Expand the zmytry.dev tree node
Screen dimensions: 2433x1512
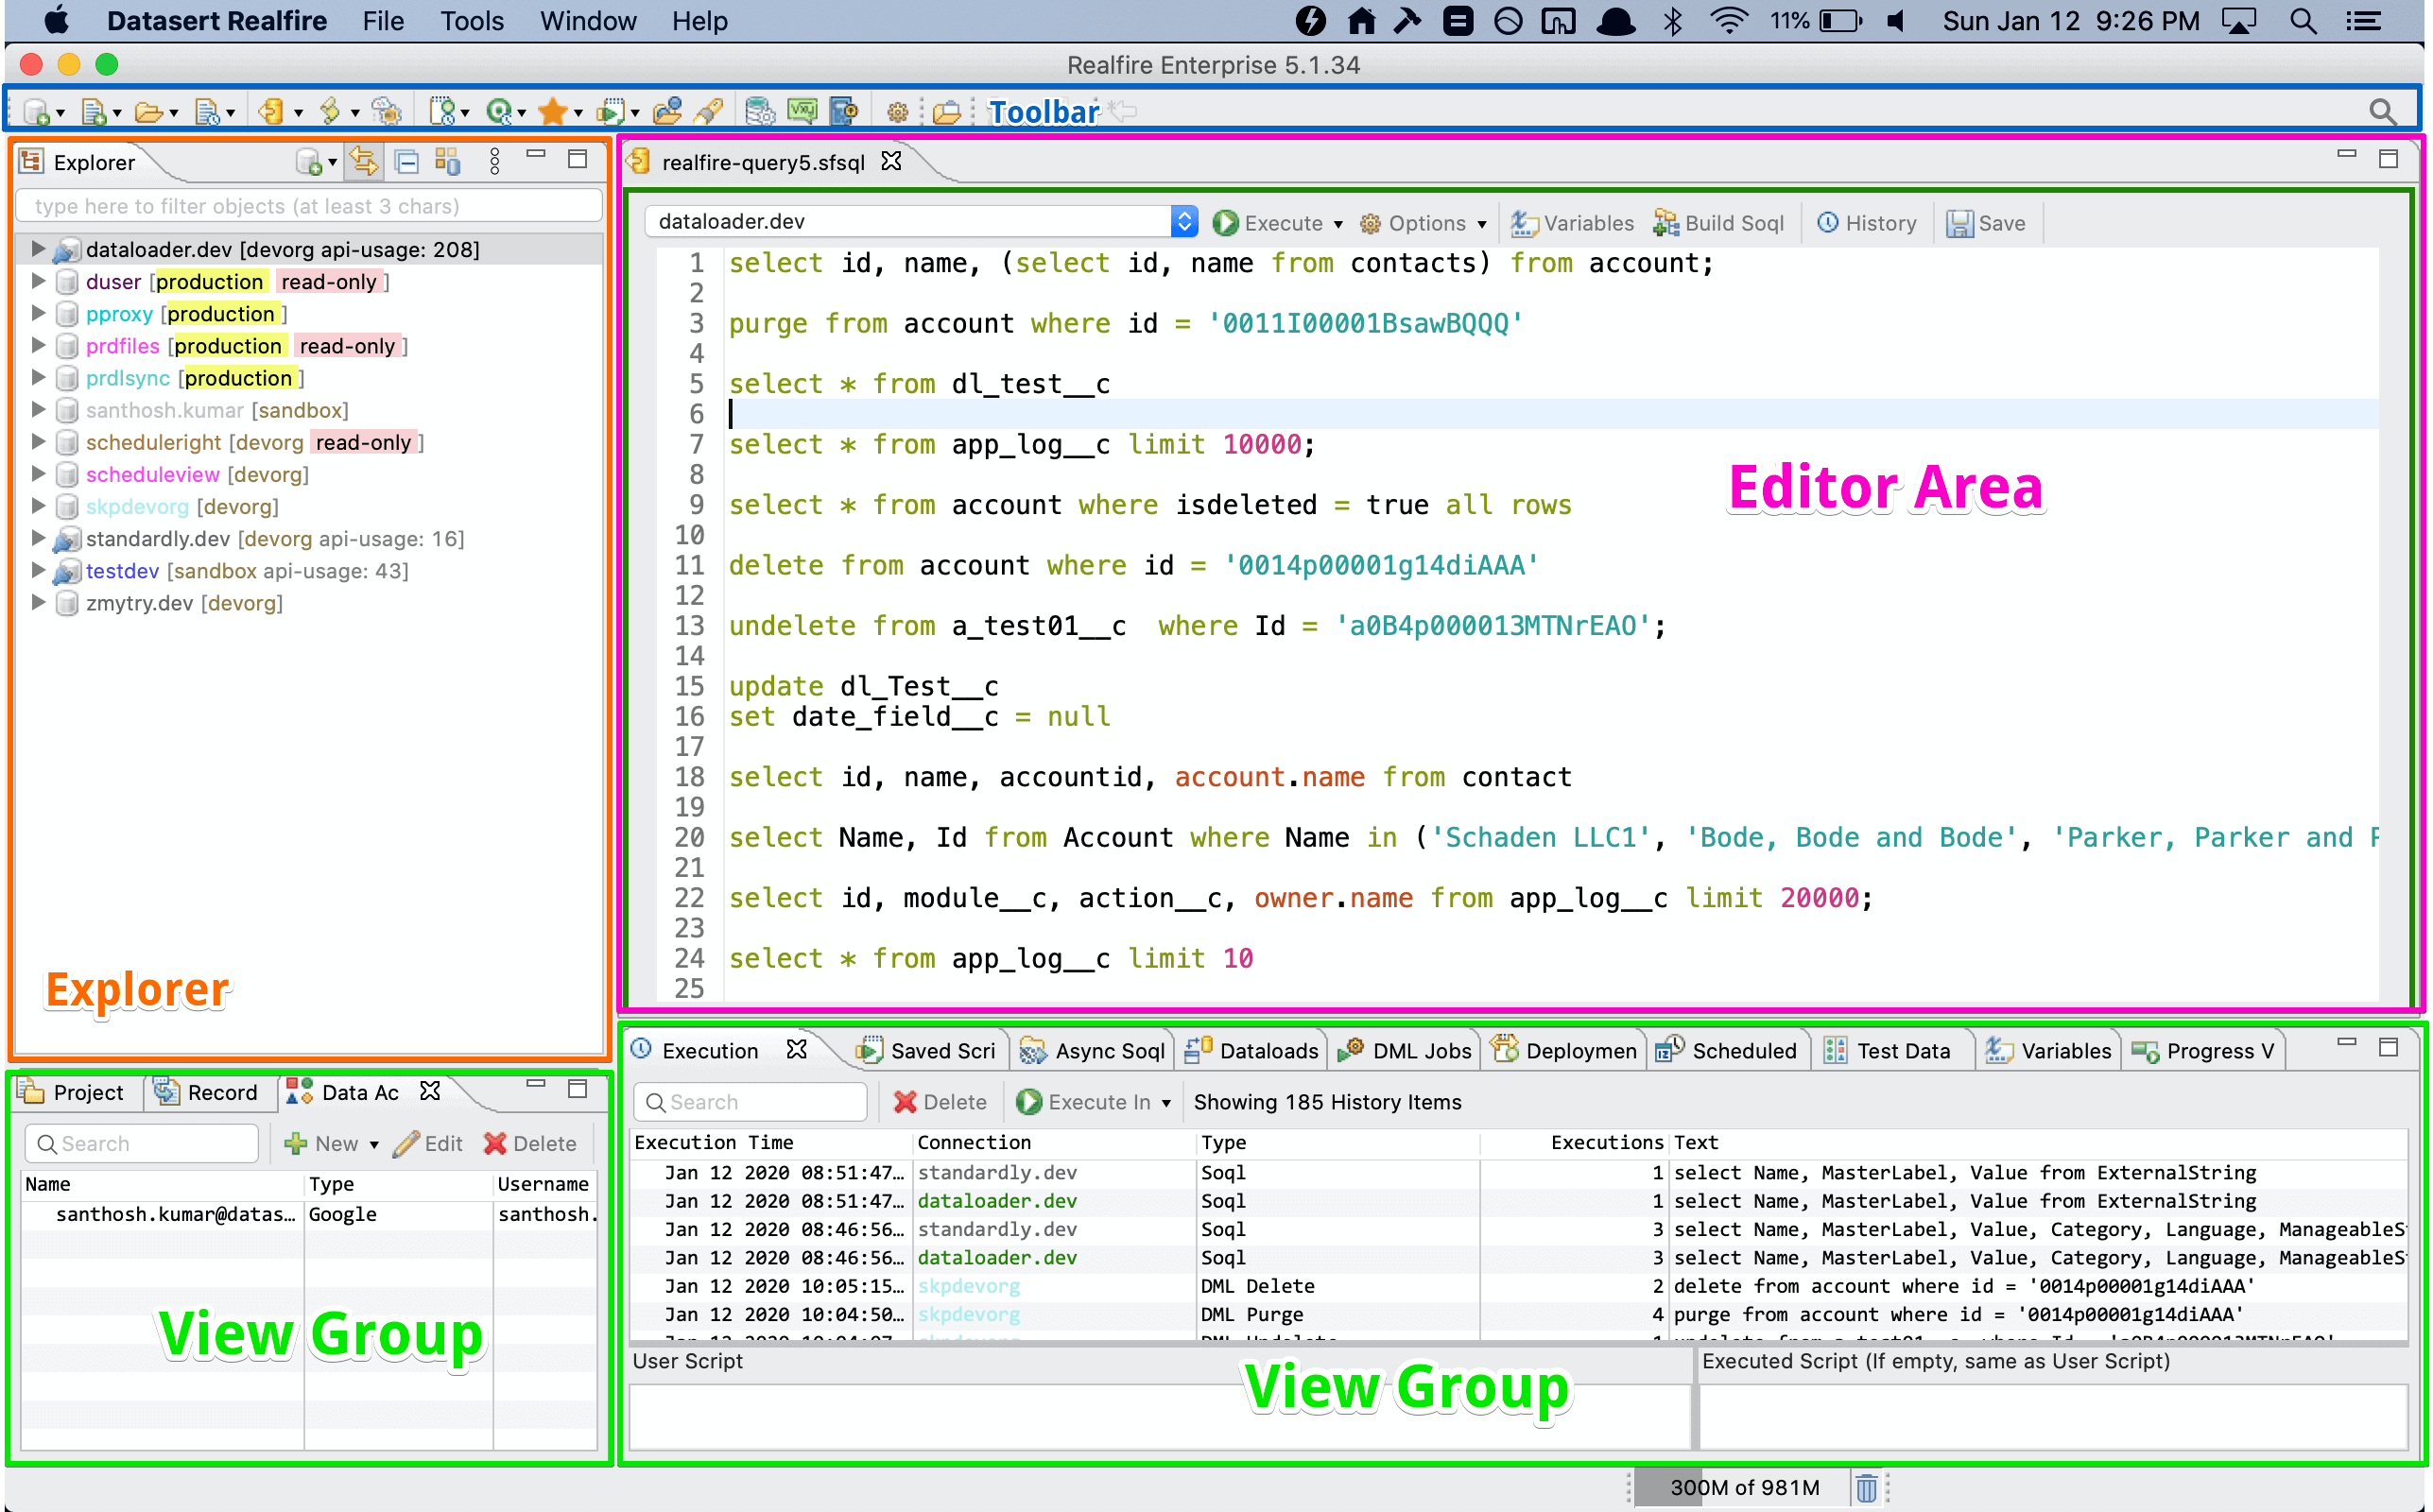[38, 602]
